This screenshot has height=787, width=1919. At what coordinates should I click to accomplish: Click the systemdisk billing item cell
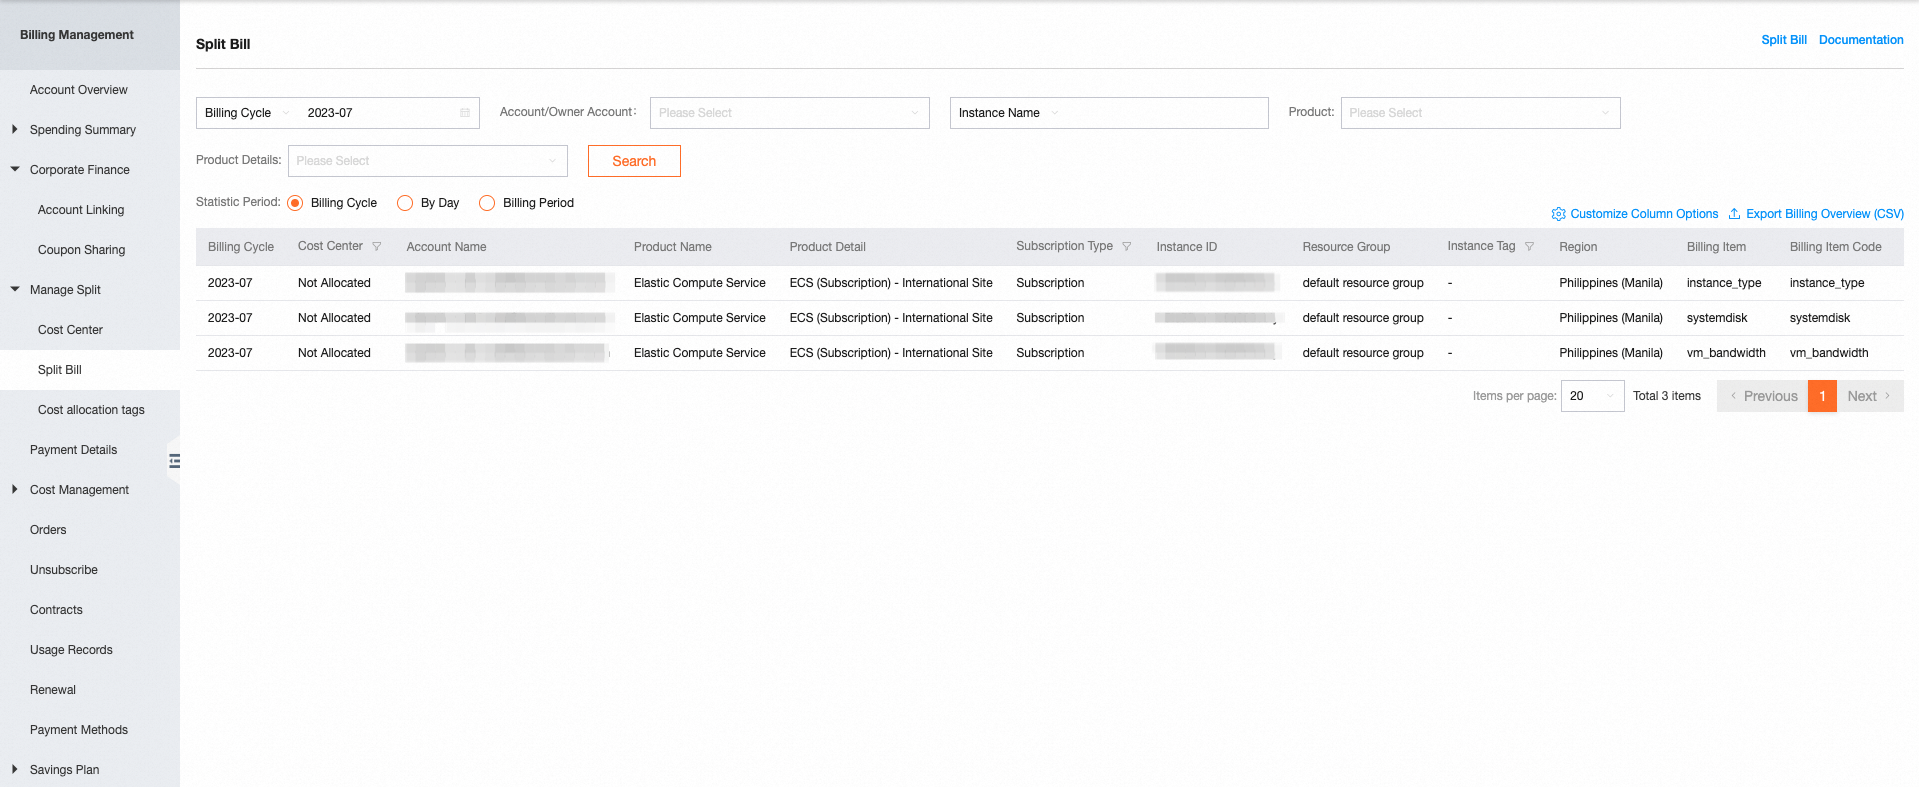1717,318
